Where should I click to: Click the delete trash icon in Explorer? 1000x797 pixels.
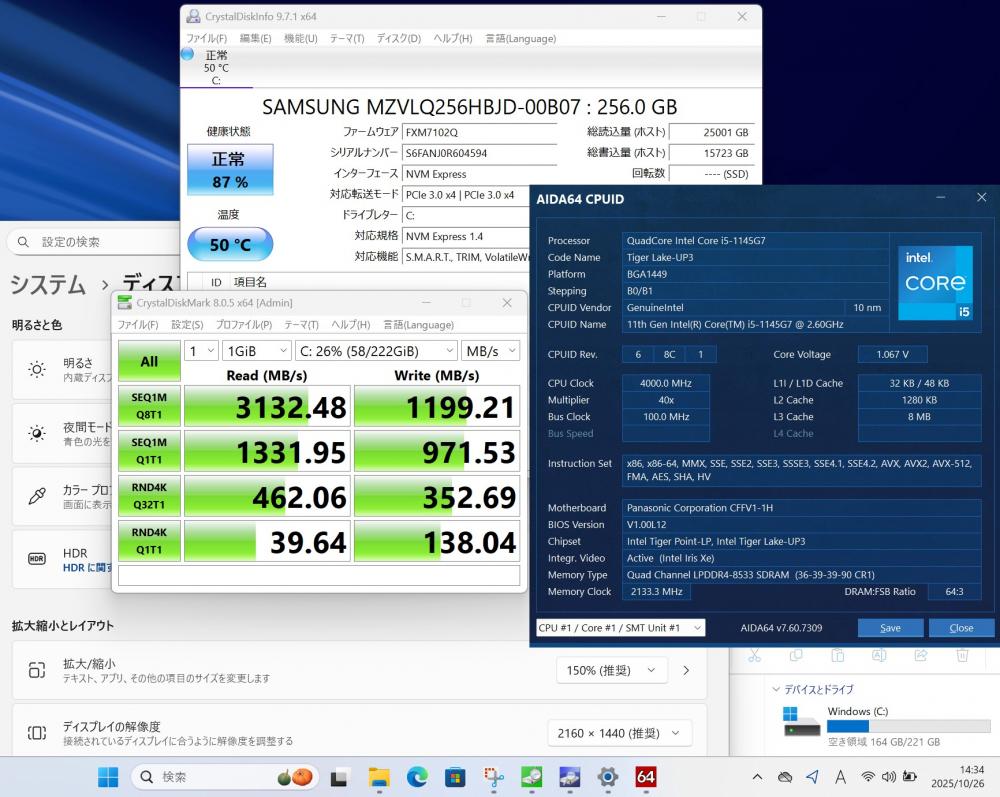coord(962,656)
